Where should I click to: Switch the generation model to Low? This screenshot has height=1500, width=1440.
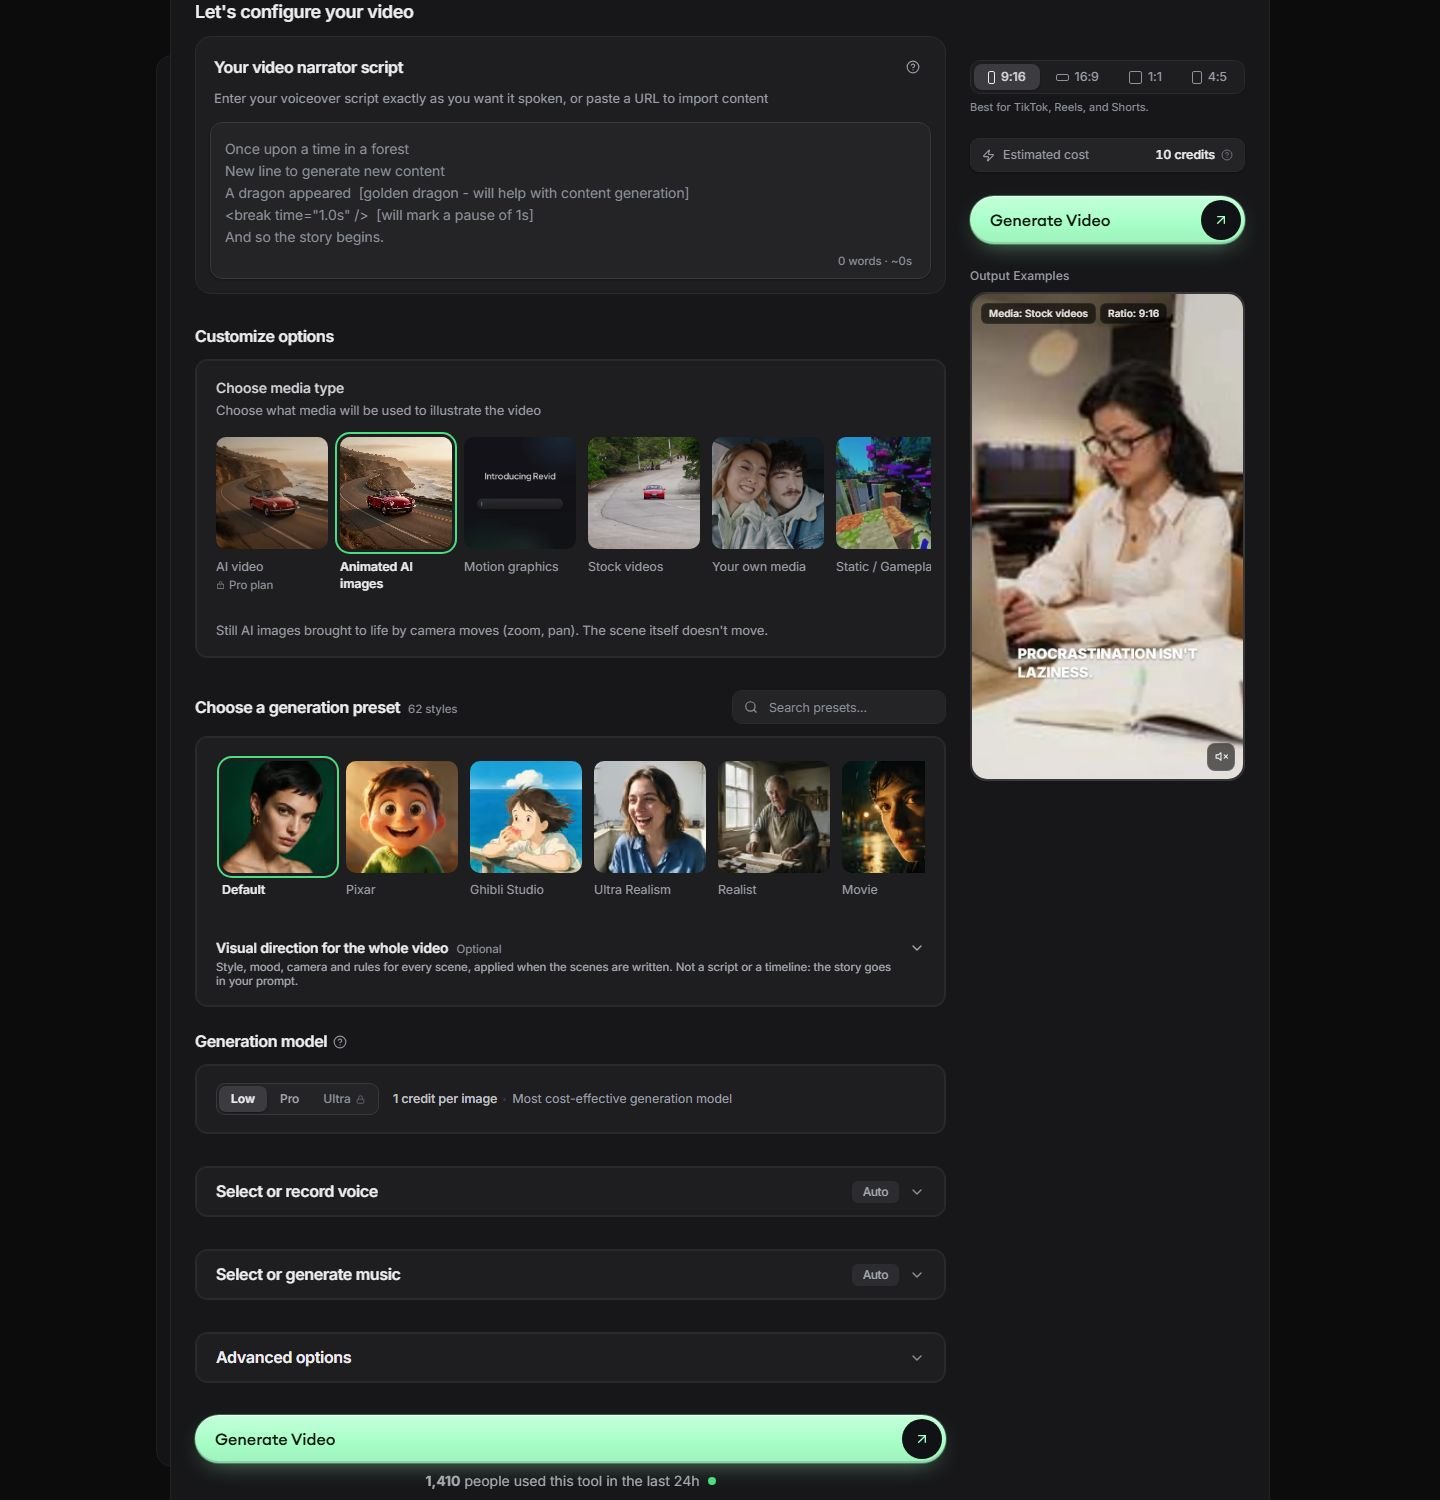[x=243, y=1099]
